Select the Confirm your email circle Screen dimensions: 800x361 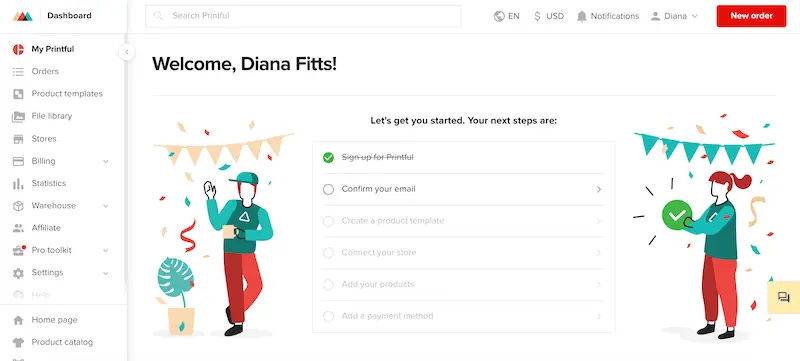[329, 189]
